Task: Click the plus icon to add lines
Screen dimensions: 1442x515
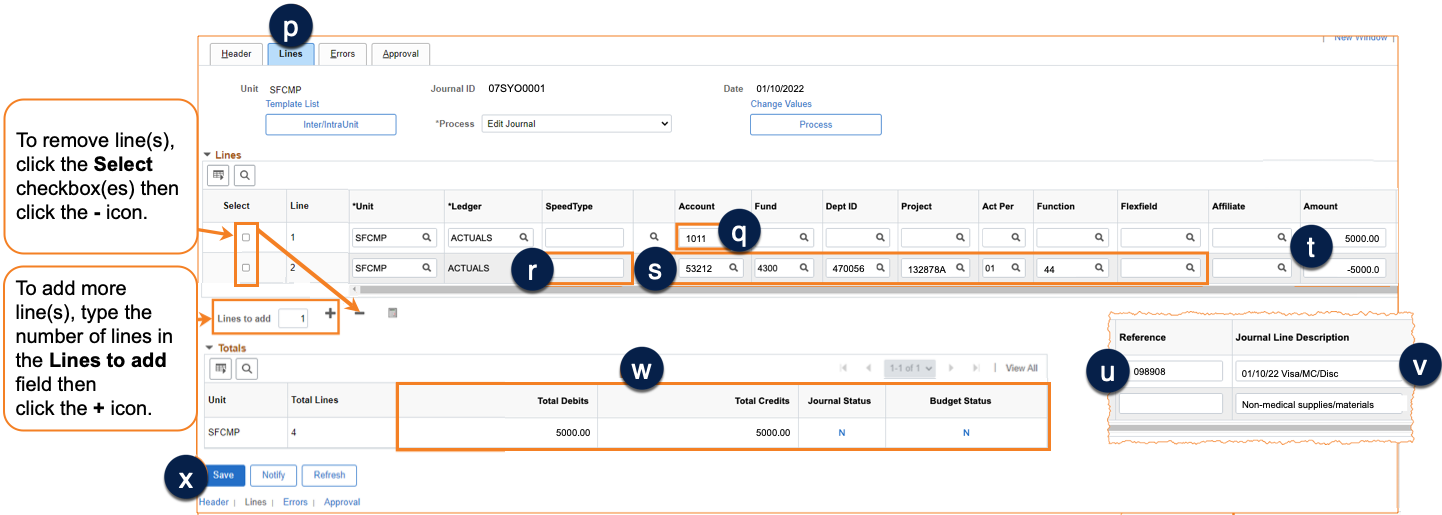Action: [330, 313]
